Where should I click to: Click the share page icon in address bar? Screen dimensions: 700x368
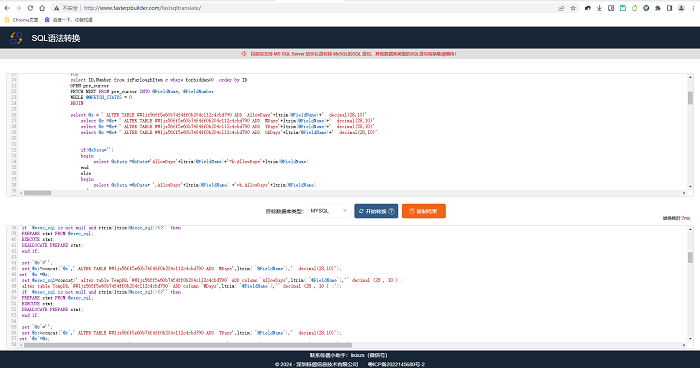coord(561,8)
